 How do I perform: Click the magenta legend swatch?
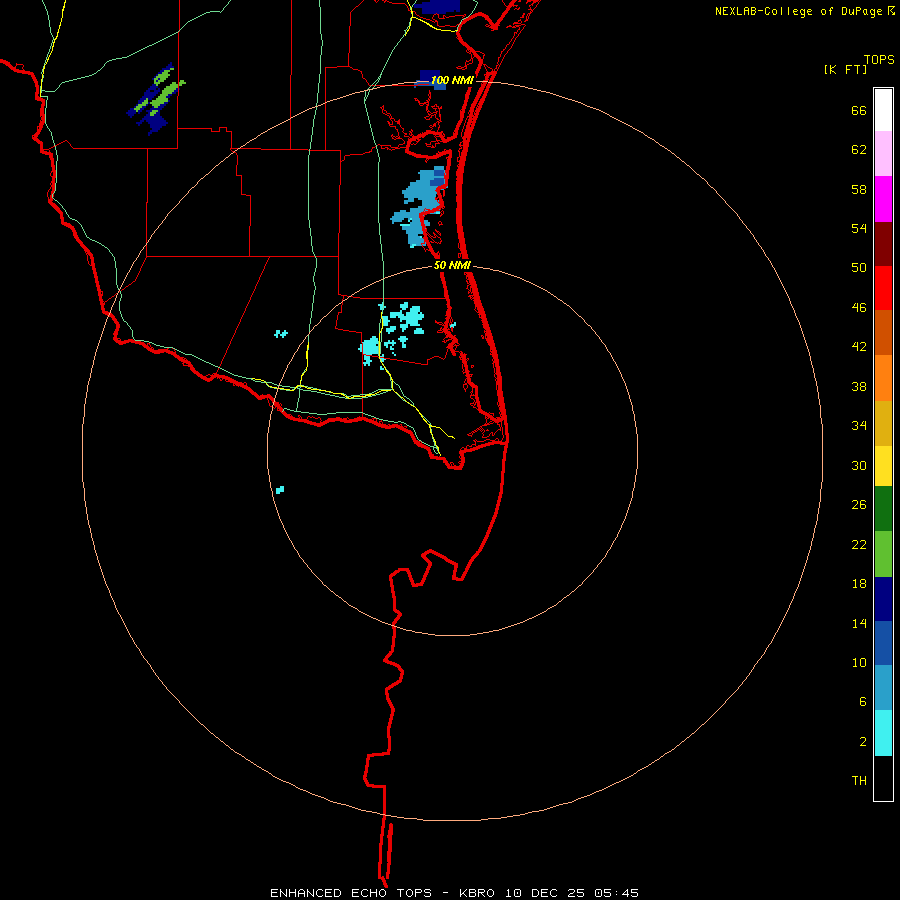883,199
